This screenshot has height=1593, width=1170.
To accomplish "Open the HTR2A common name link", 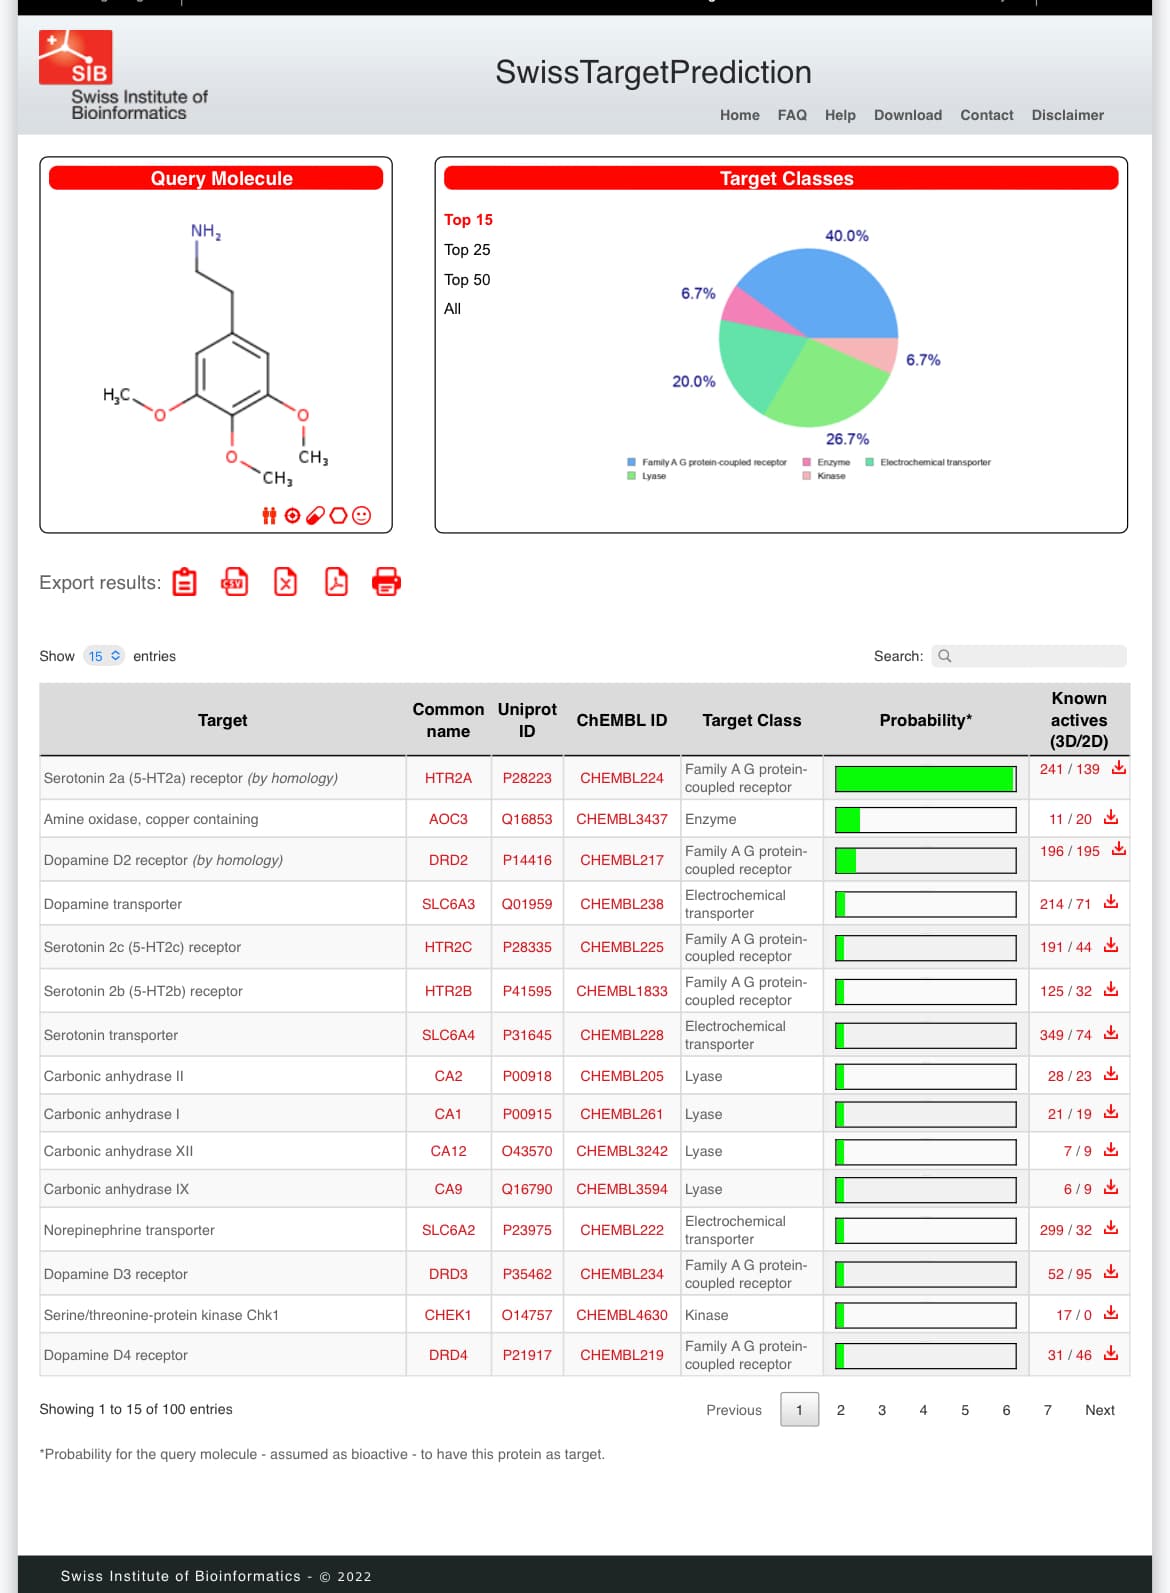I will pyautogui.click(x=448, y=778).
